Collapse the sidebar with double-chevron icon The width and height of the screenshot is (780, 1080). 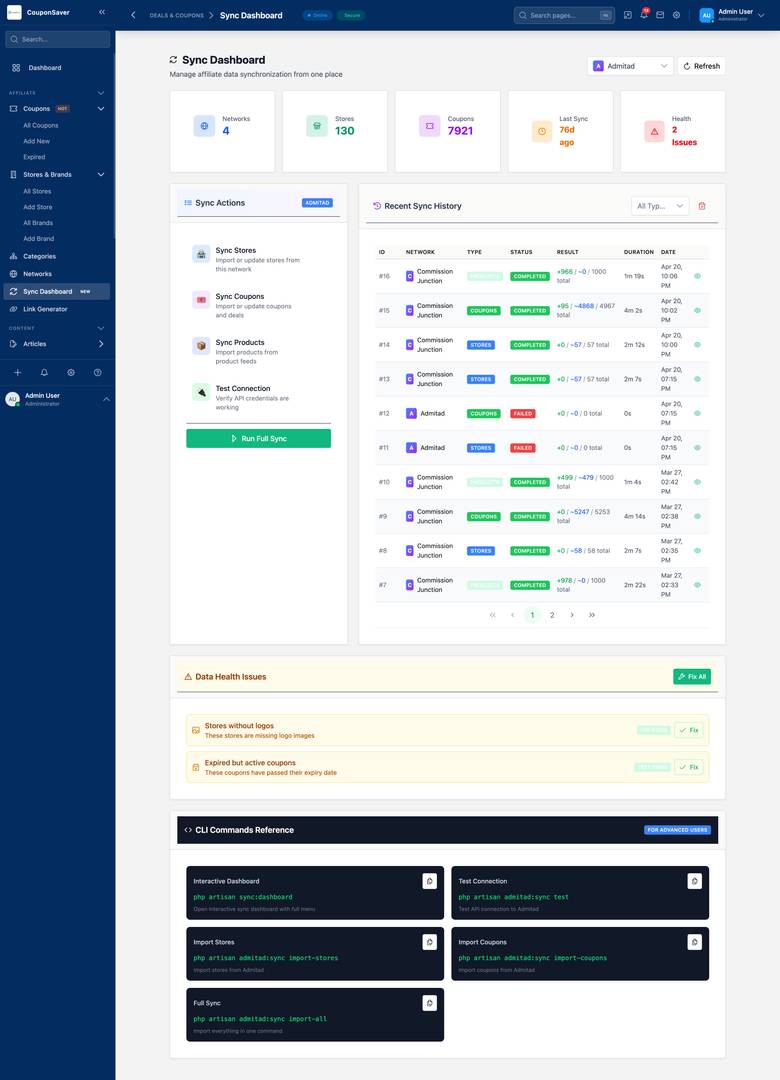[x=102, y=12]
